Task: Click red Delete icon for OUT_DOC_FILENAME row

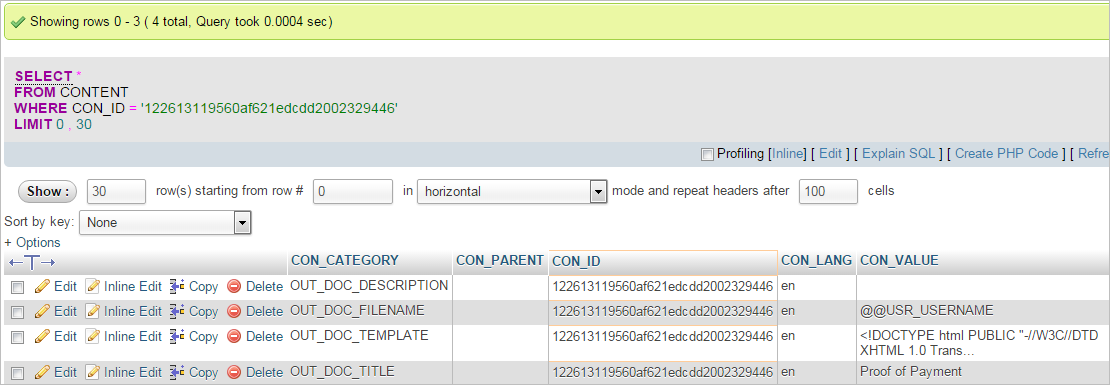Action: pos(234,311)
